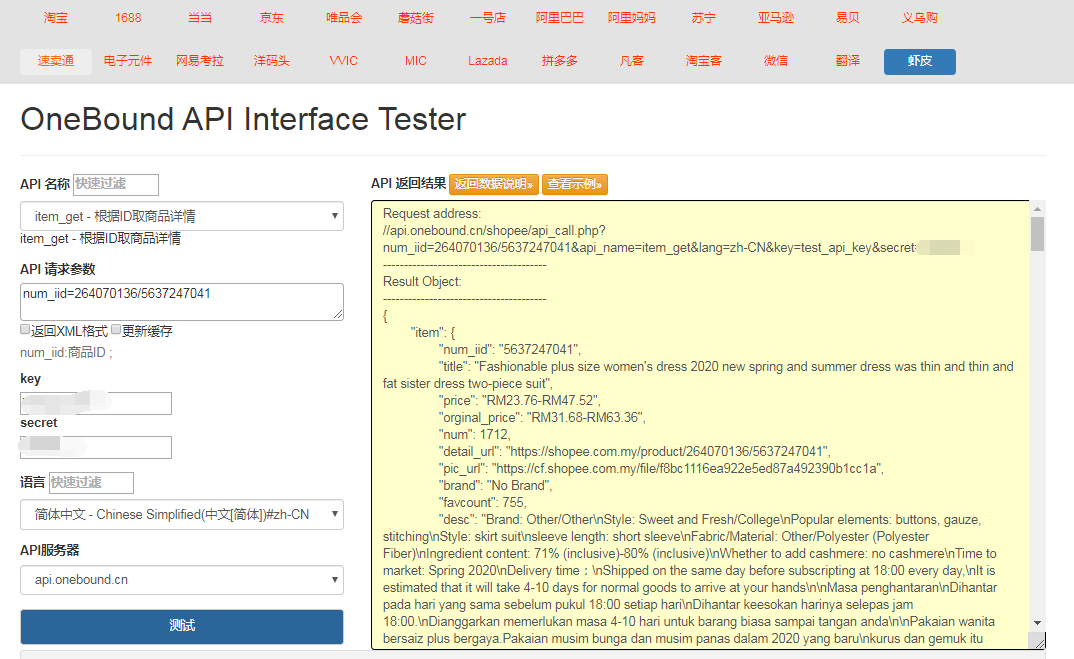Click the blue 测试 button
Screen dimensions: 1074x659
pyautogui.click(x=182, y=626)
